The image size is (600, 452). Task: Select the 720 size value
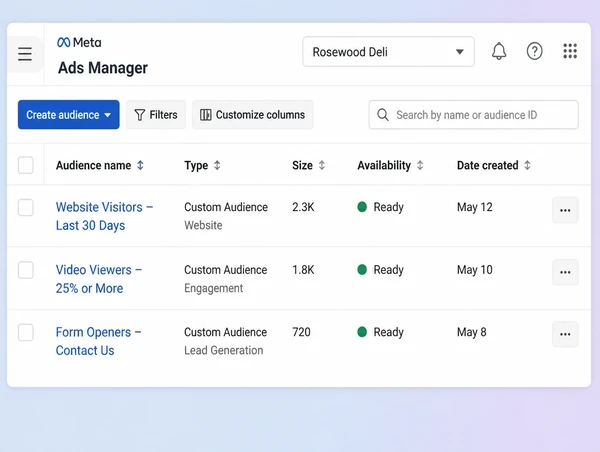coord(301,332)
